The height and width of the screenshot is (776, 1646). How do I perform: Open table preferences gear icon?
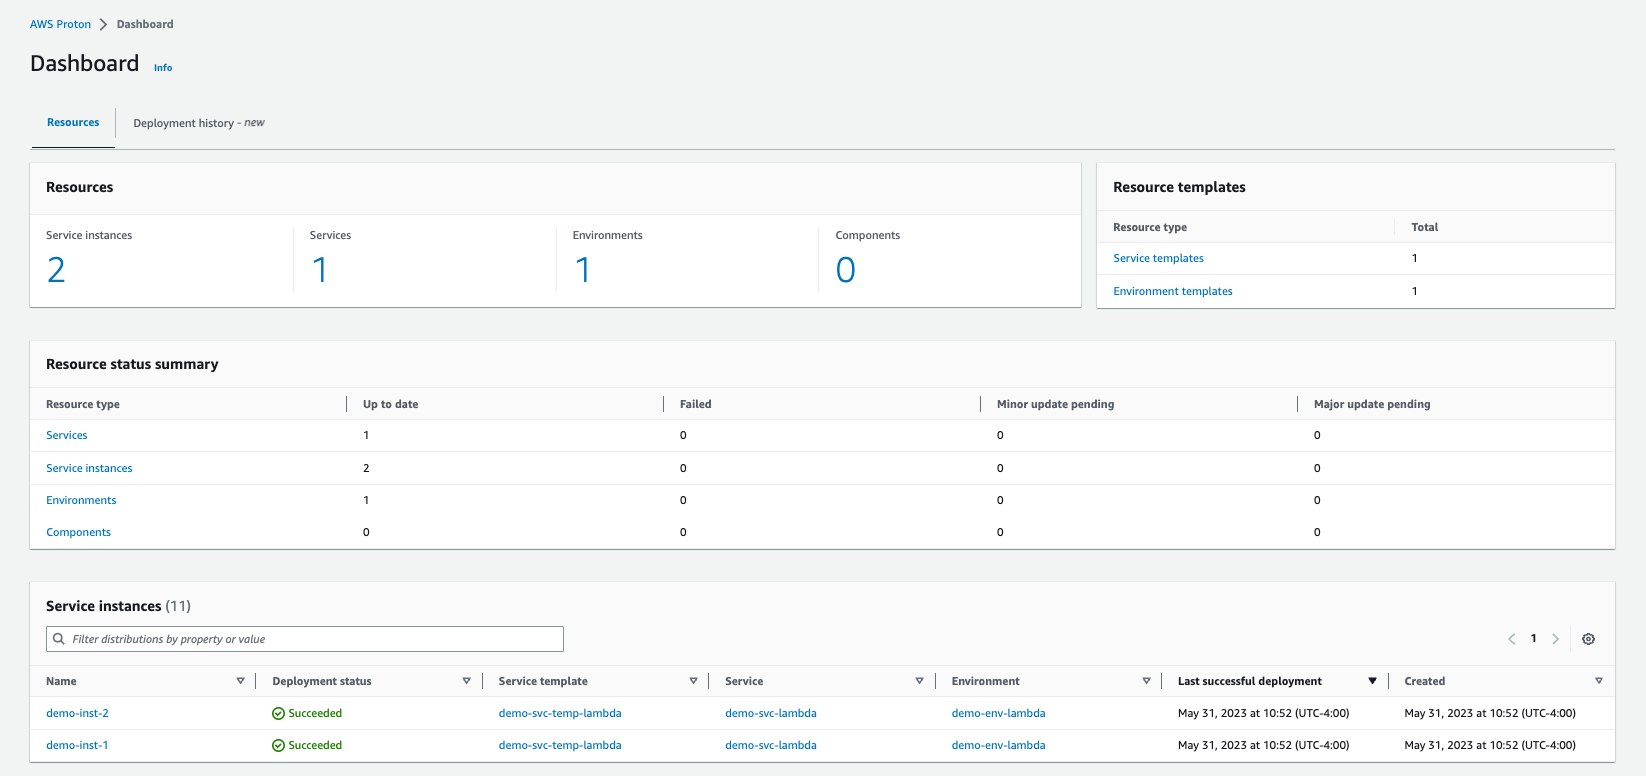[1588, 639]
